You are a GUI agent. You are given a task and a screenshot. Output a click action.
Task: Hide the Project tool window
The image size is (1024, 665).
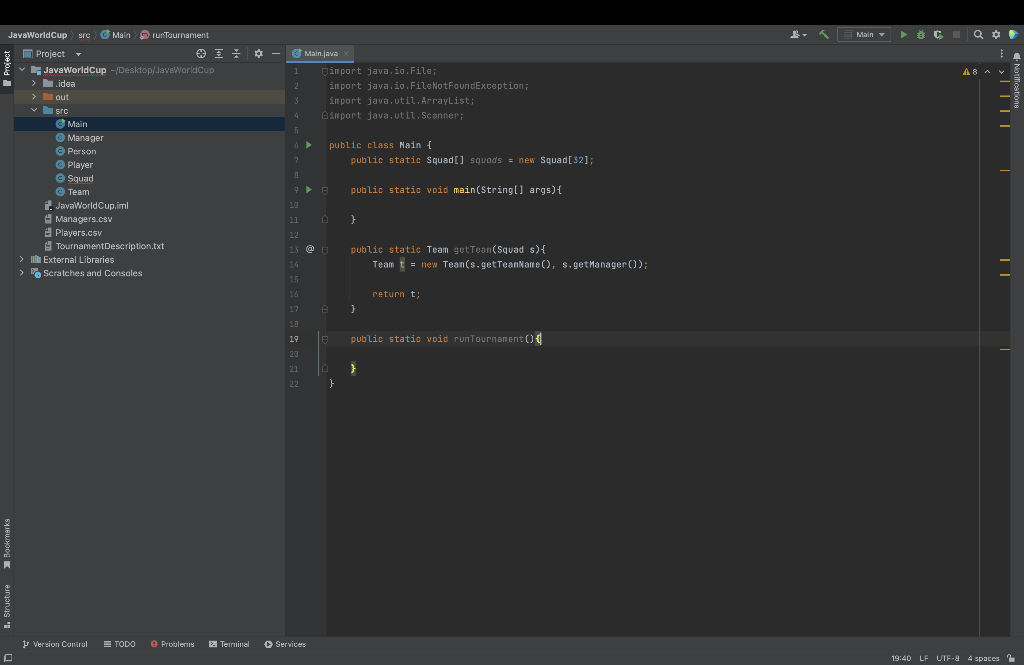coord(275,53)
